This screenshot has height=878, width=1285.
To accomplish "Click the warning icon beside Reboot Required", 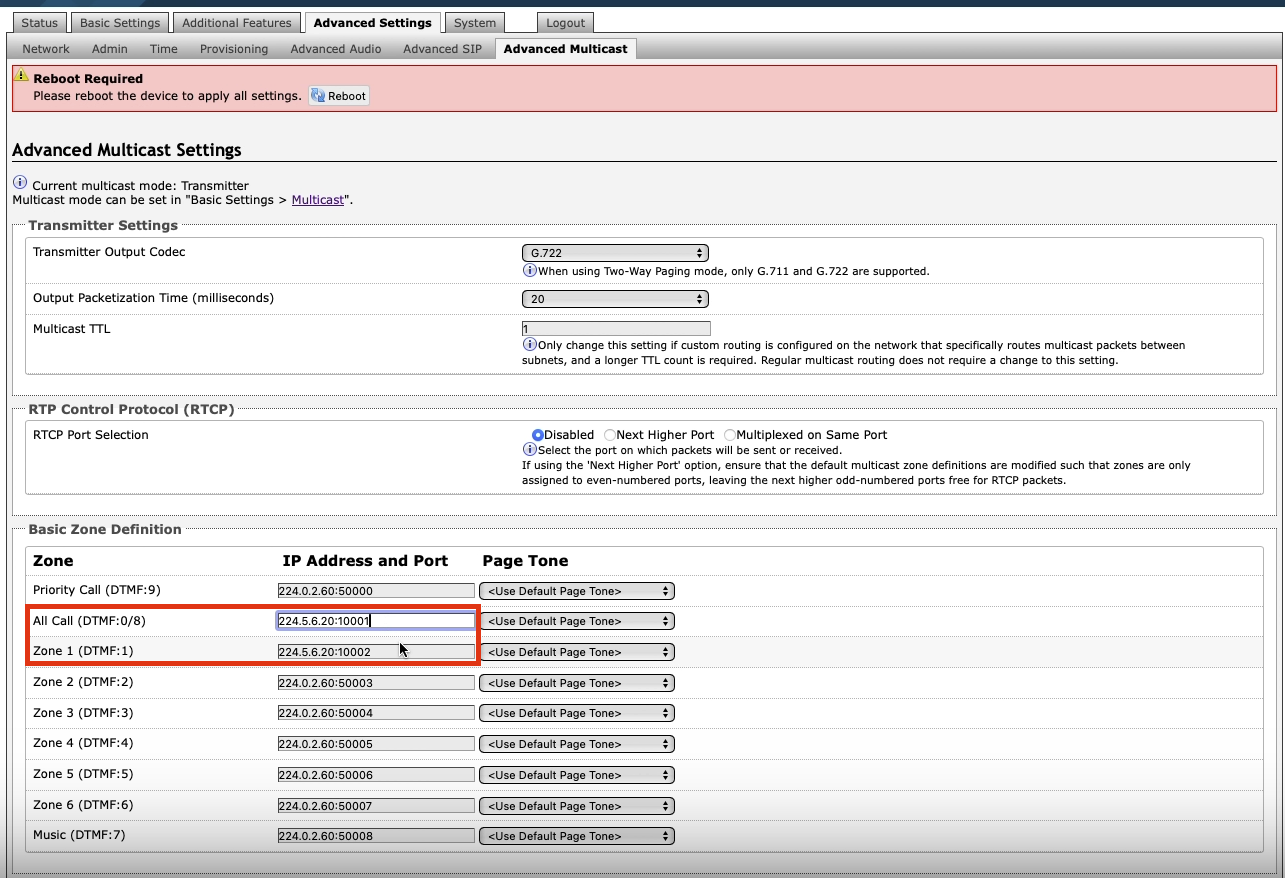I will click(x=21, y=76).
